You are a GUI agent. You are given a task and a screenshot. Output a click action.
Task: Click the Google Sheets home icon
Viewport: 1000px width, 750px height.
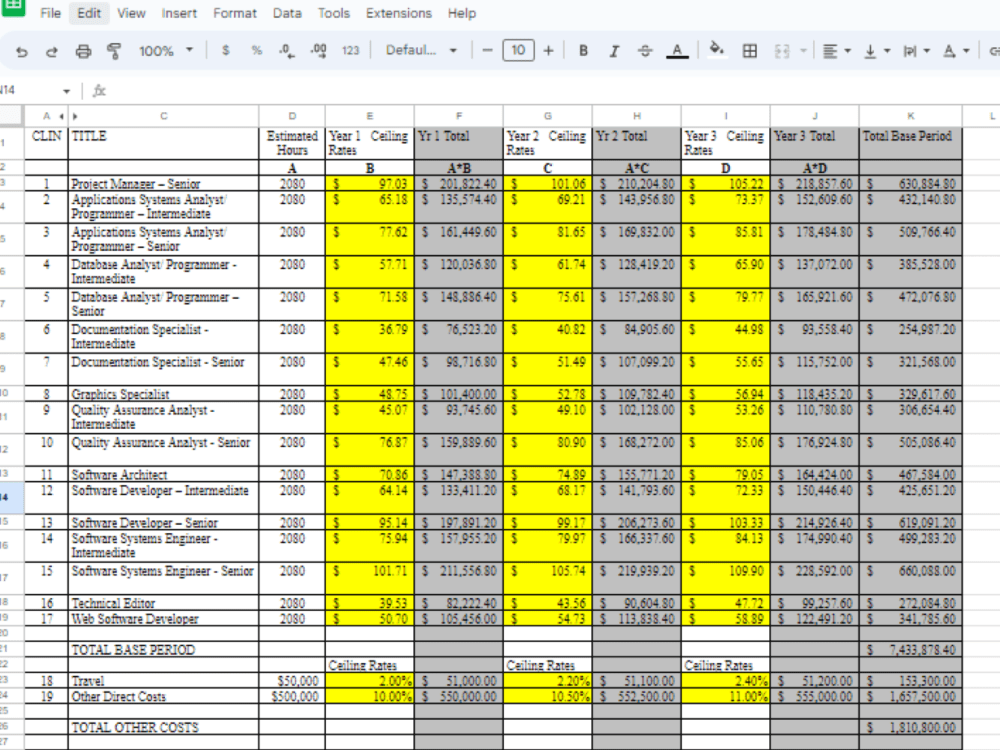click(x=13, y=6)
